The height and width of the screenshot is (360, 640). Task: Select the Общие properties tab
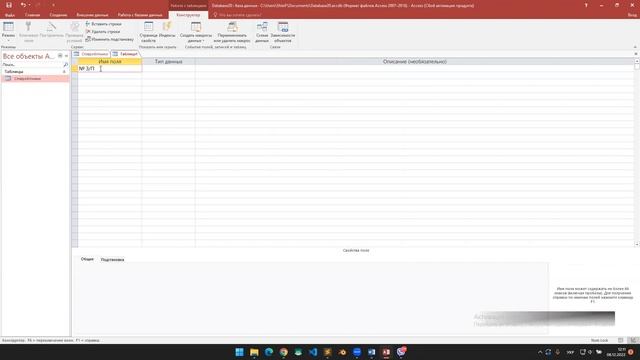click(x=87, y=259)
